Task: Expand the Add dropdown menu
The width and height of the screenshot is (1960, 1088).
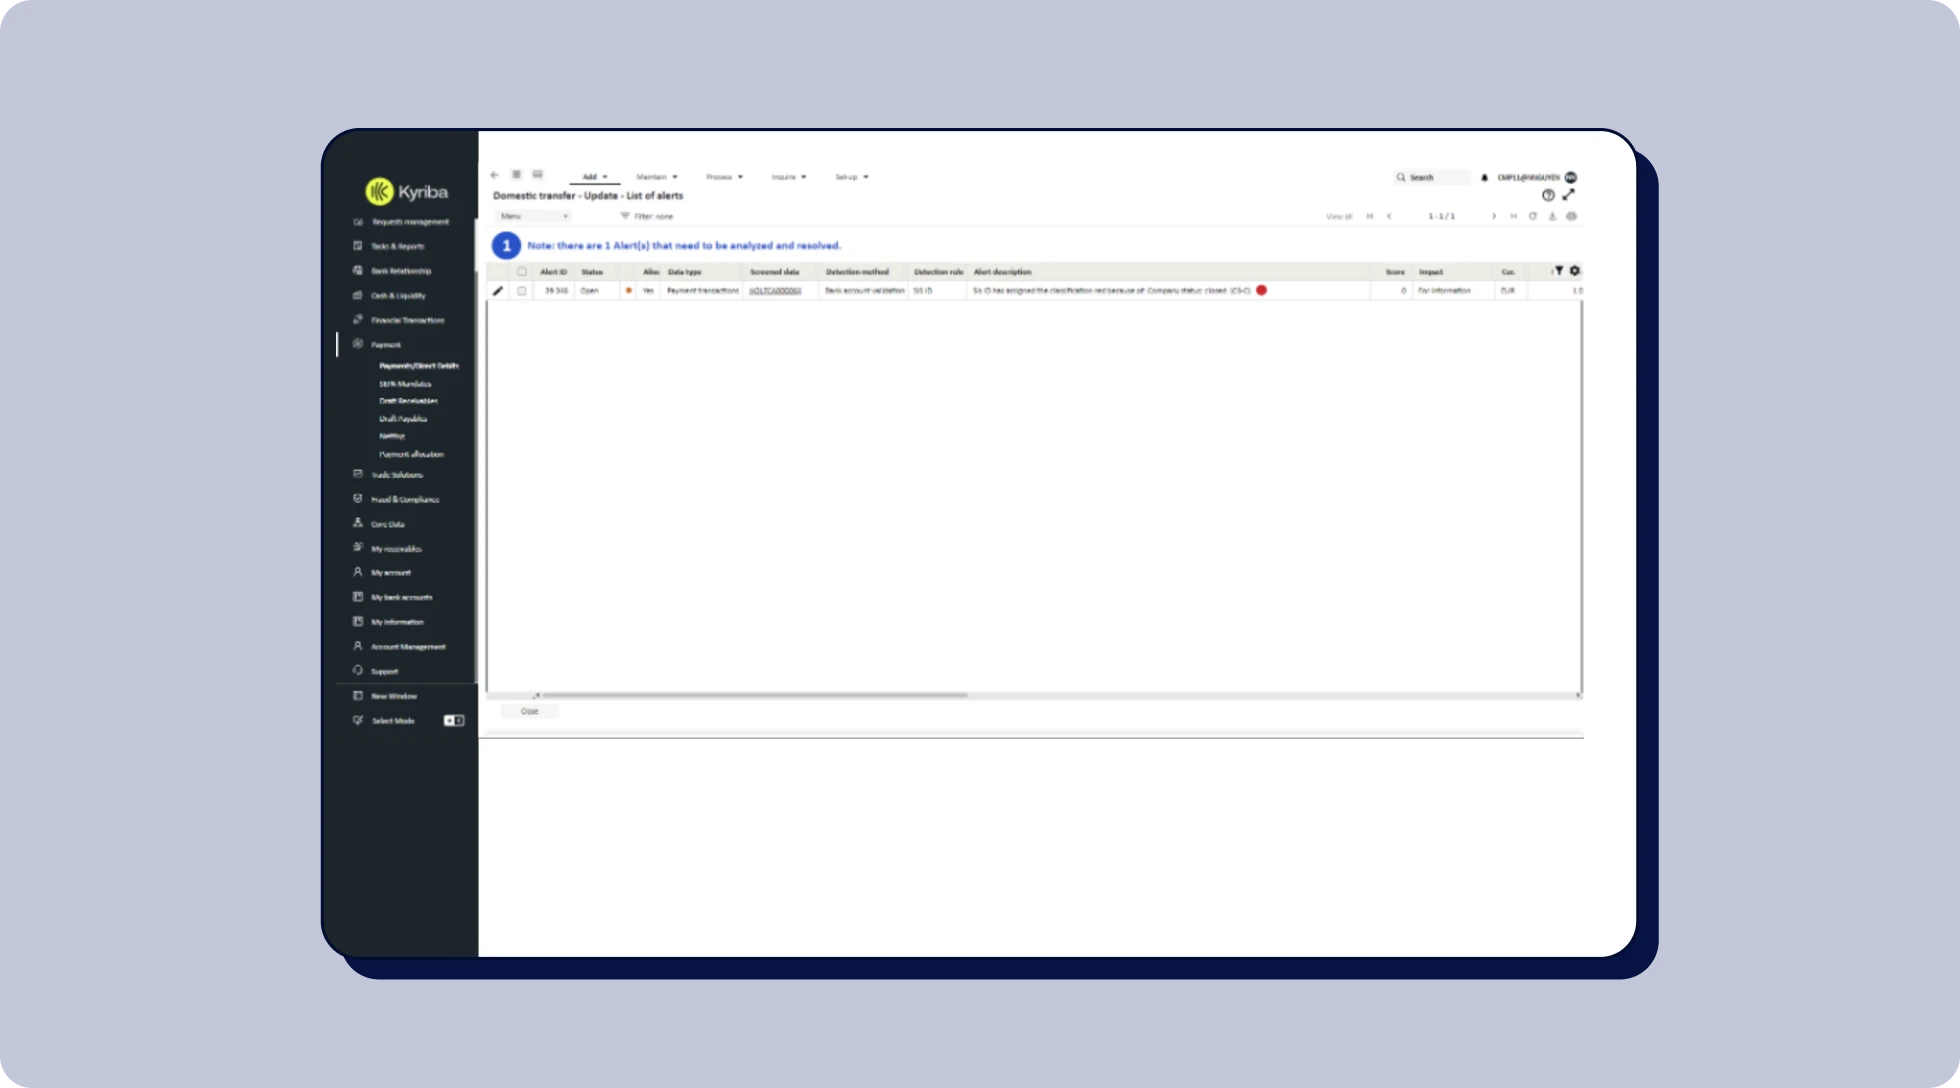Action: pos(595,177)
